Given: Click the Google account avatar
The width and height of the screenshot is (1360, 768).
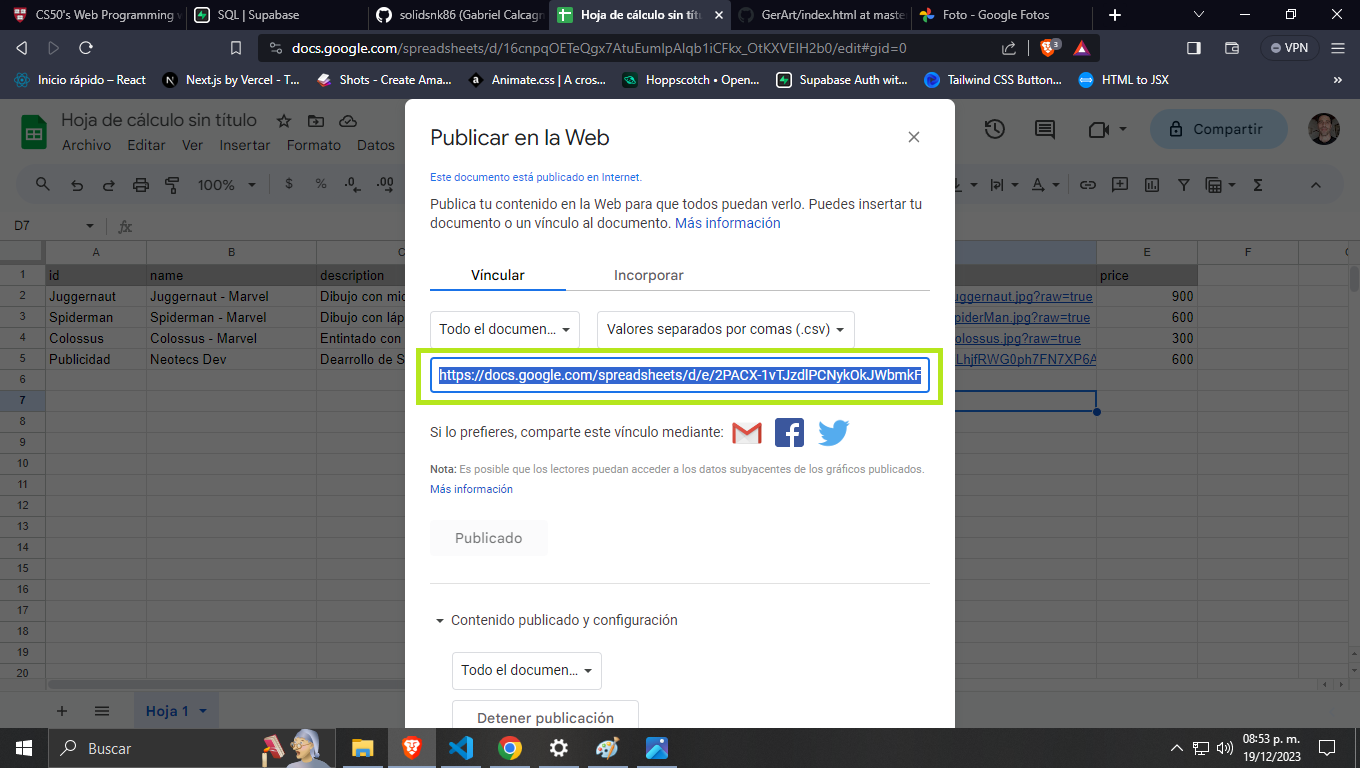Looking at the screenshot, I should [x=1324, y=129].
